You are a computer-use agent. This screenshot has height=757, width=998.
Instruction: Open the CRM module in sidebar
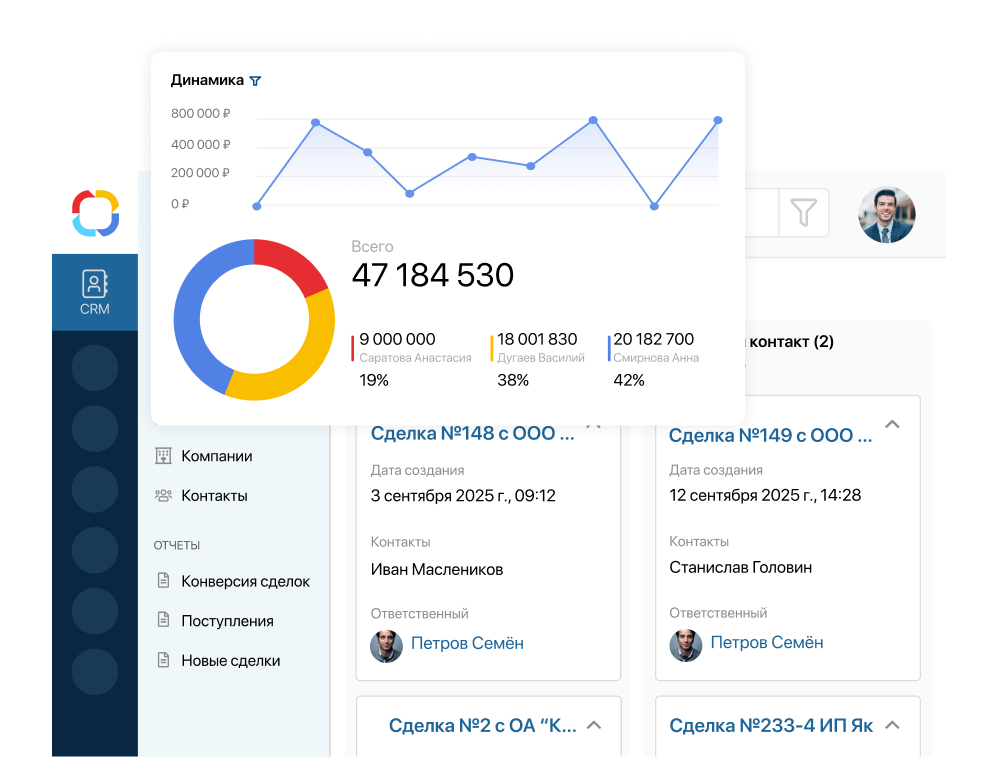coord(95,292)
